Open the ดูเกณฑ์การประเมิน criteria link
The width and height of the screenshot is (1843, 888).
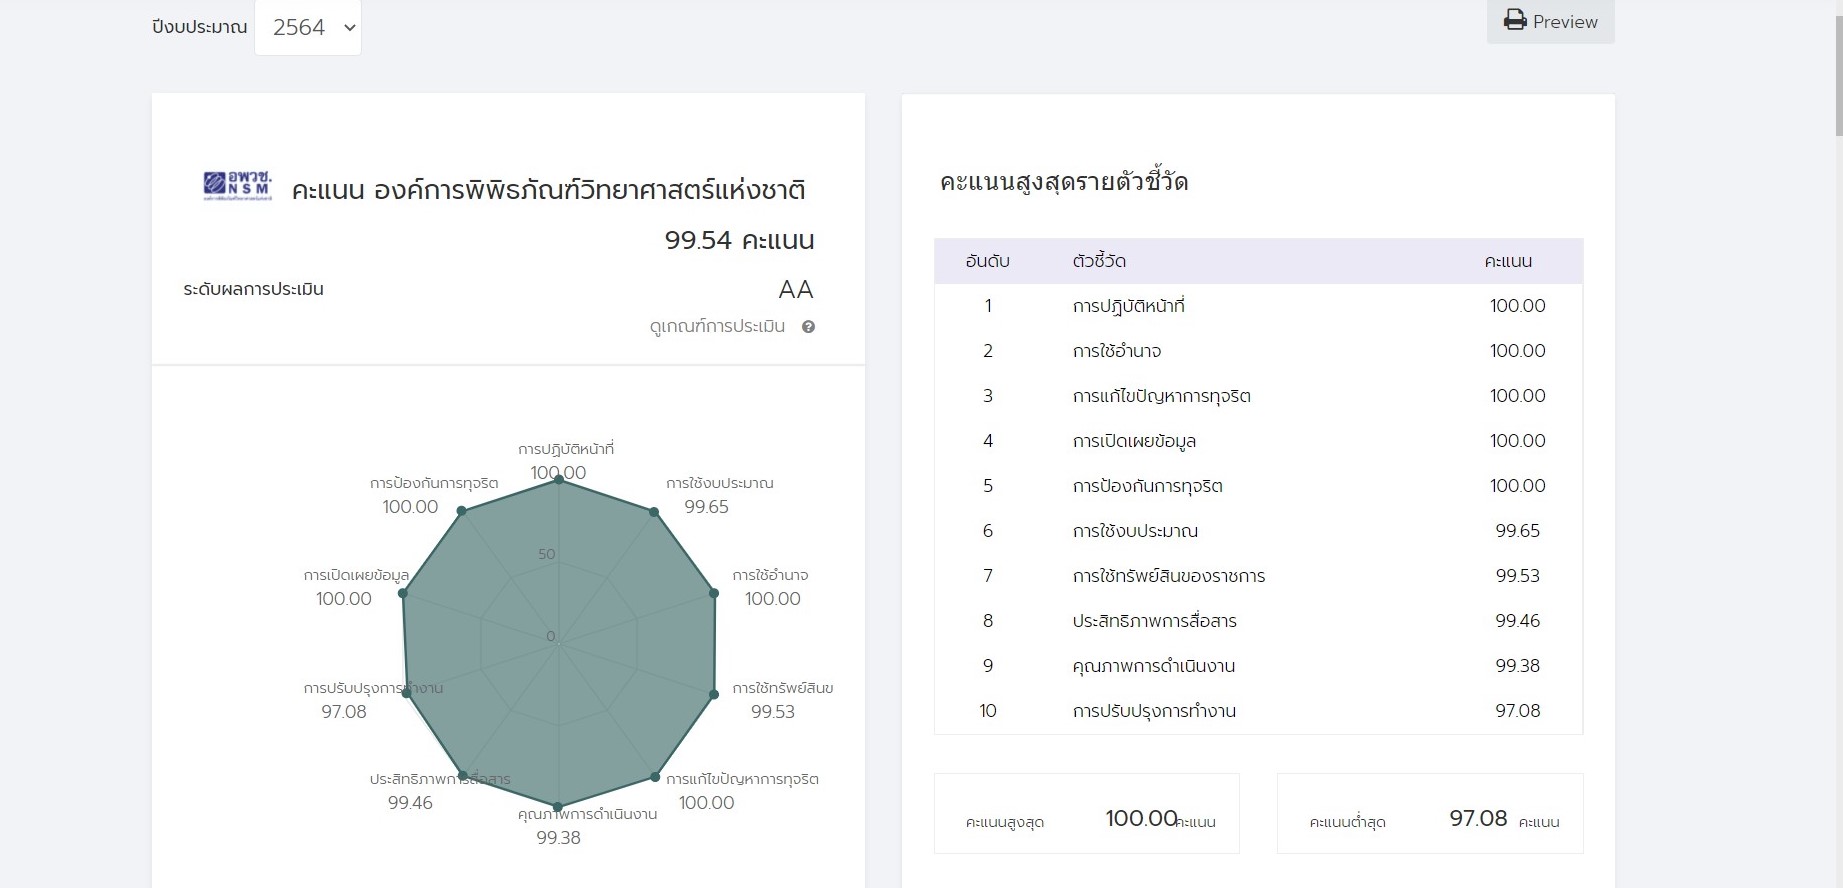click(717, 327)
